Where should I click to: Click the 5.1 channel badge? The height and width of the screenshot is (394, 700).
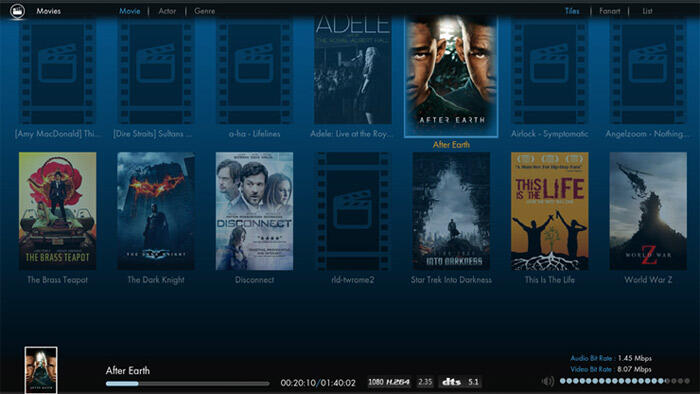click(473, 382)
